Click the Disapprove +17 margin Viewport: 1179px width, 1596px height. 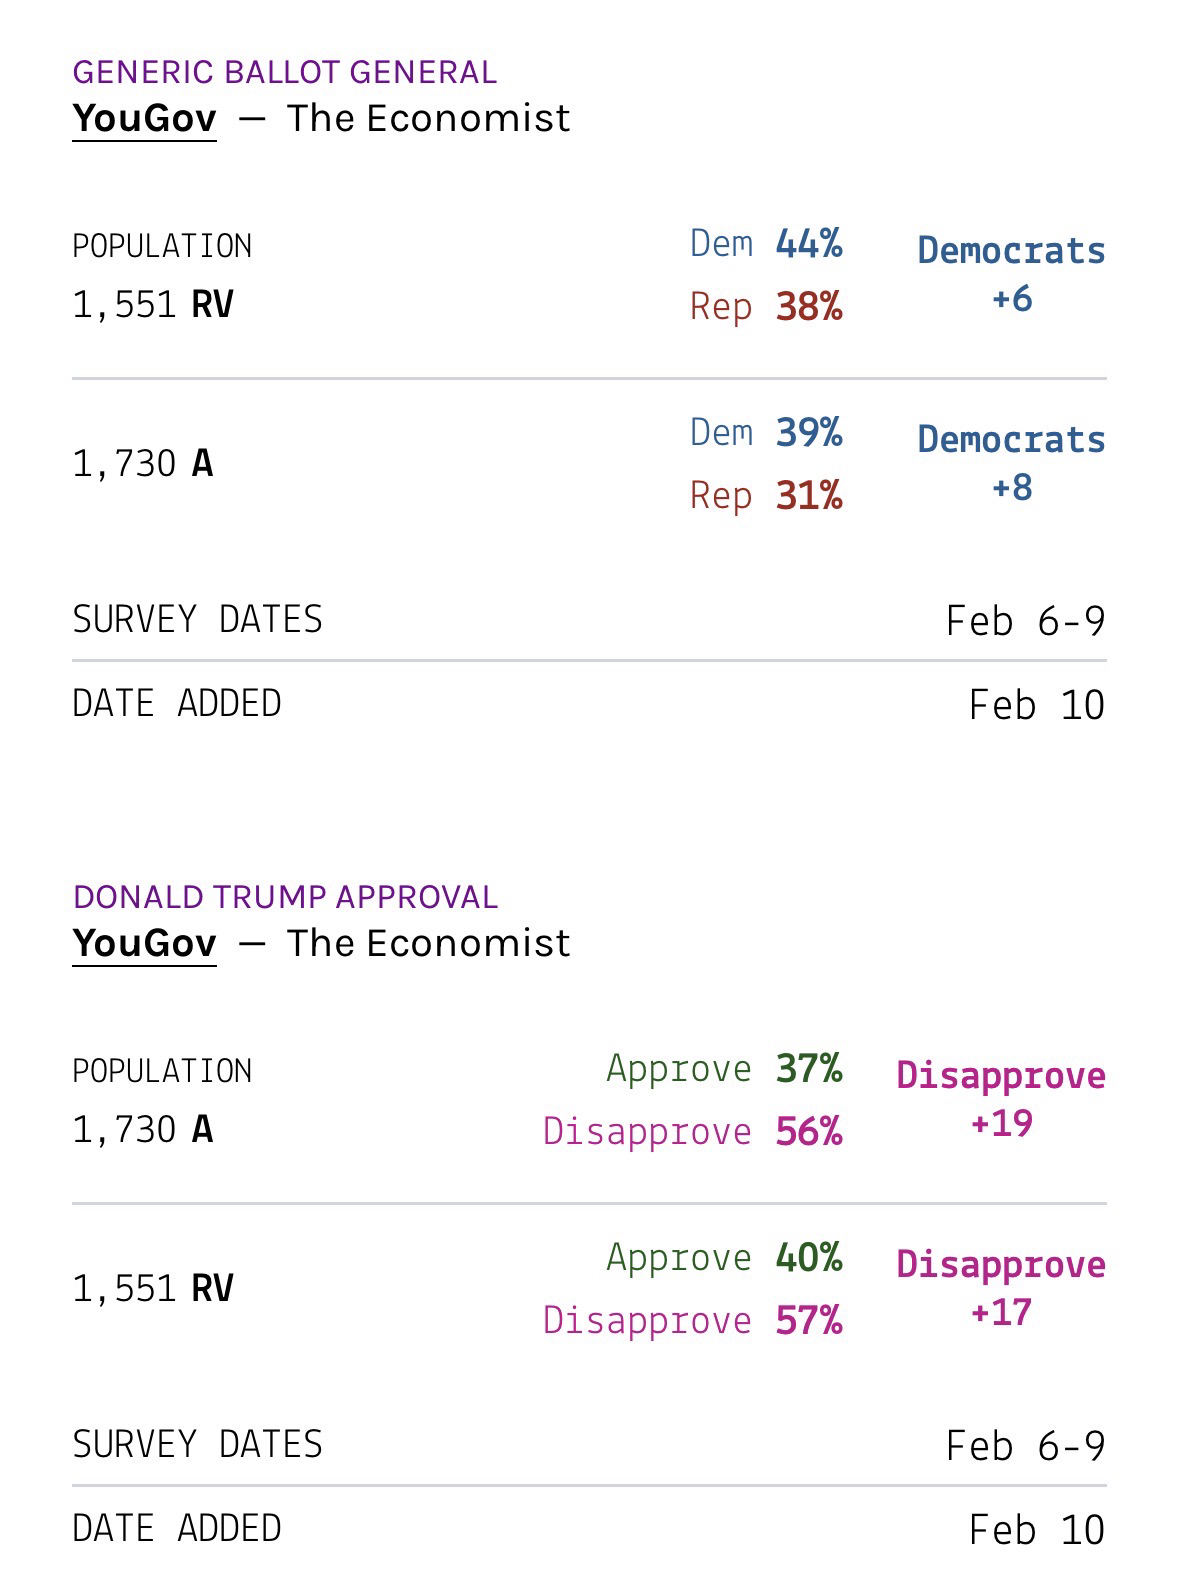tap(1001, 1288)
